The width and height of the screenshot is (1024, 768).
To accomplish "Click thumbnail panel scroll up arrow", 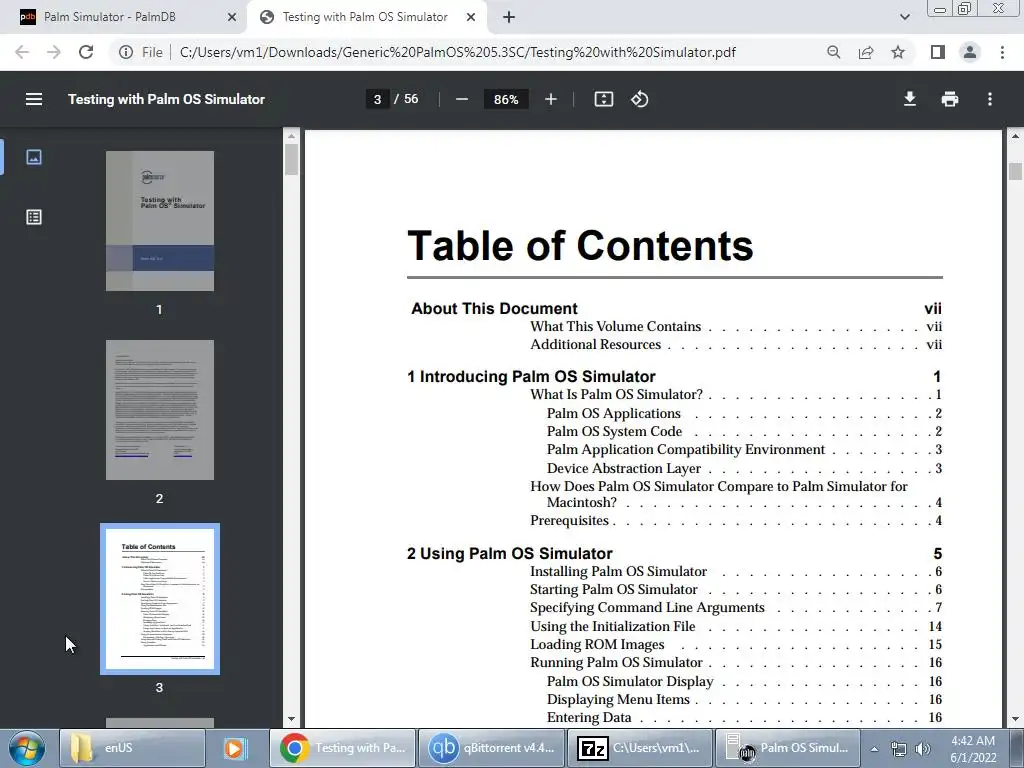I will 291,136.
